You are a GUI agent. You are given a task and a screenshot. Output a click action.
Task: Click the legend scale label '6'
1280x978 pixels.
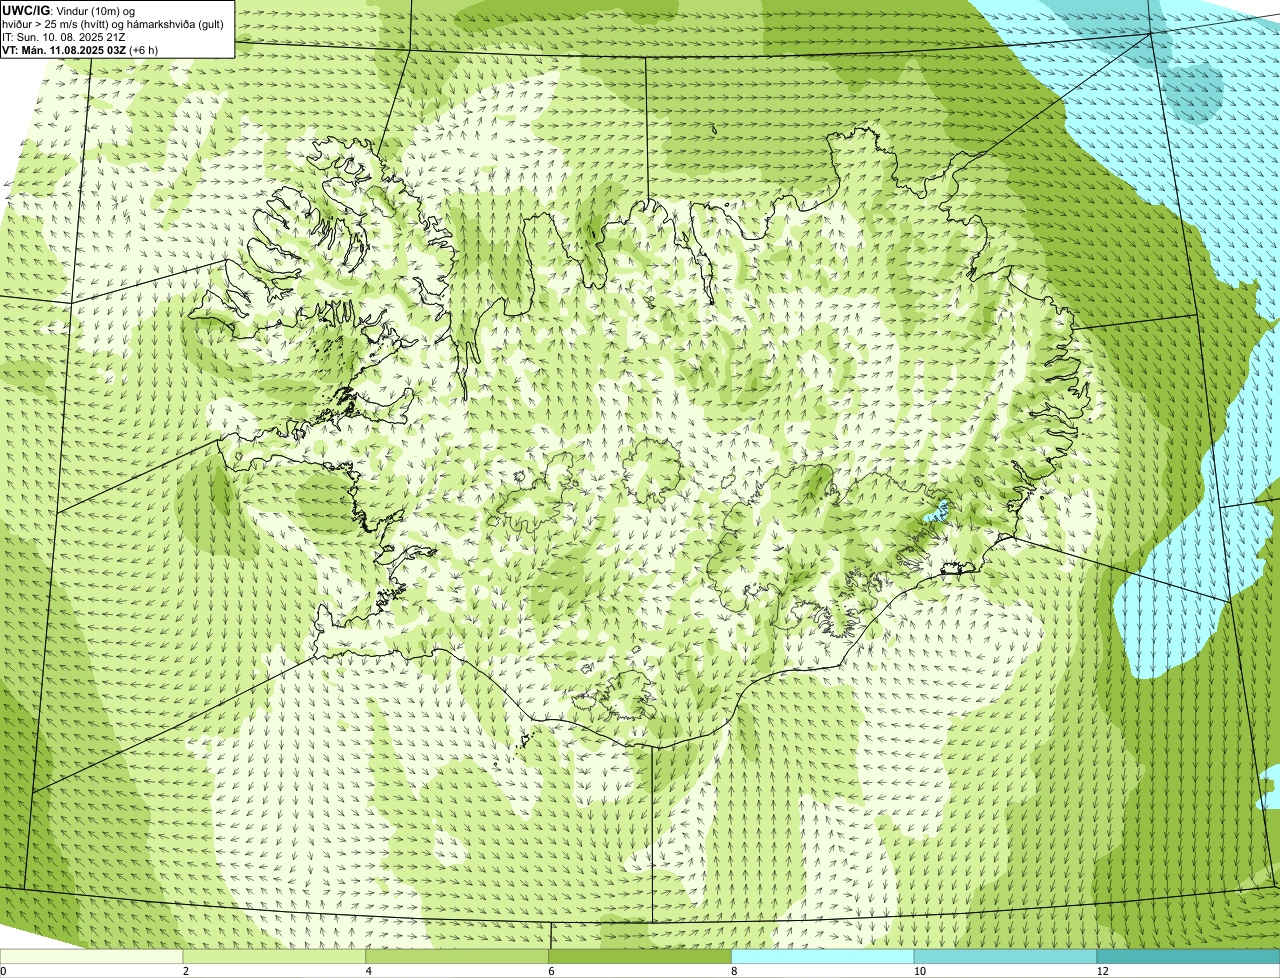(x=551, y=971)
